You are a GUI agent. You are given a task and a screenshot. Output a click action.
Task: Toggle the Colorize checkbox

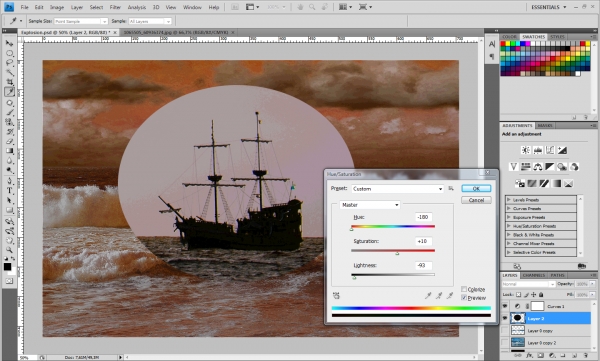[464, 289]
